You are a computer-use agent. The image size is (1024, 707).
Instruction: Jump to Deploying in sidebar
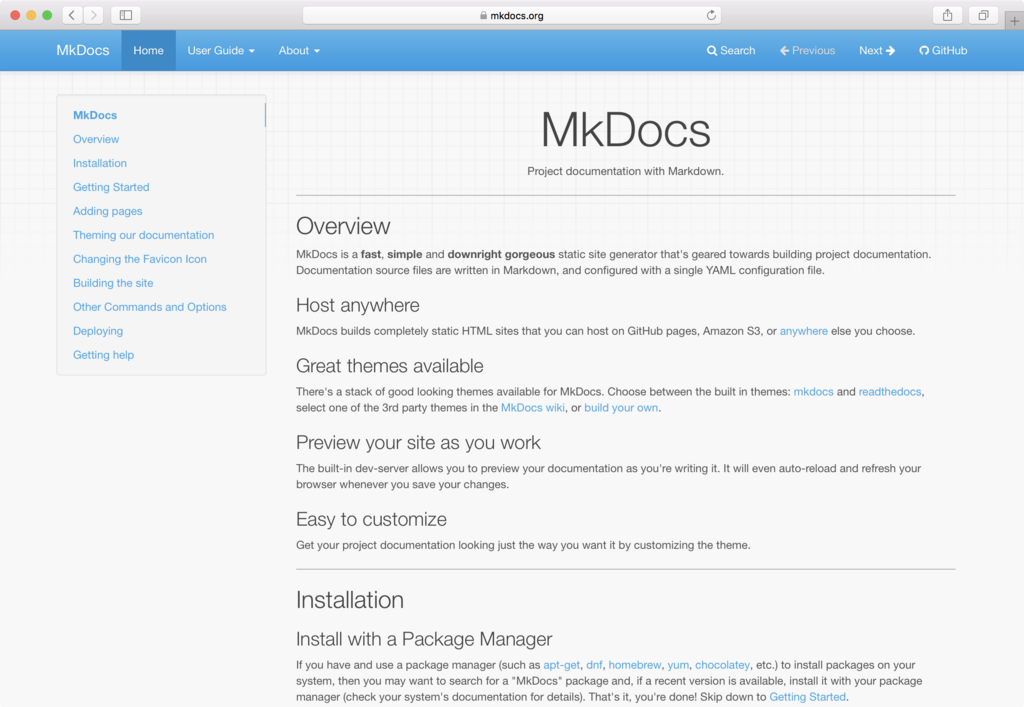click(x=98, y=331)
